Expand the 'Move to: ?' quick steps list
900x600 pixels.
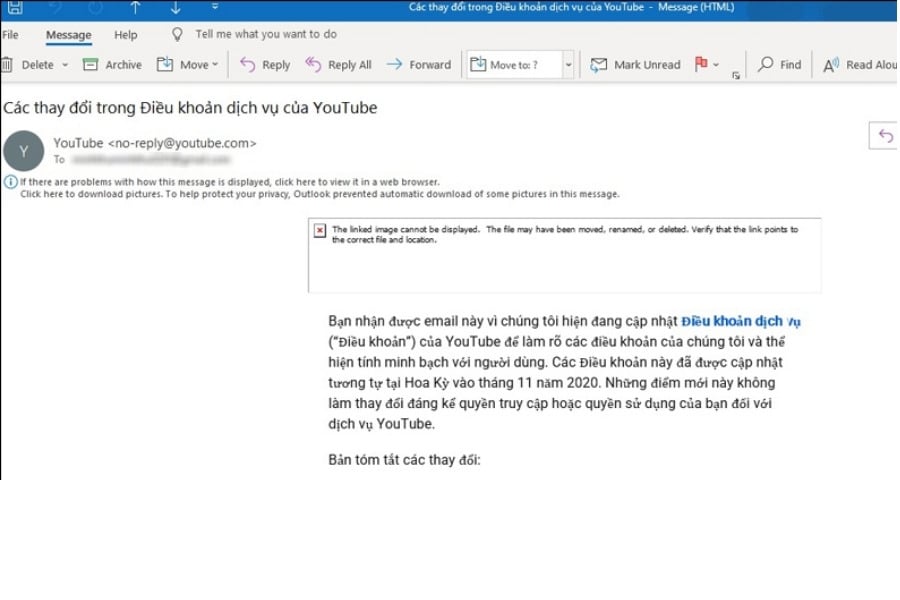(x=569, y=65)
